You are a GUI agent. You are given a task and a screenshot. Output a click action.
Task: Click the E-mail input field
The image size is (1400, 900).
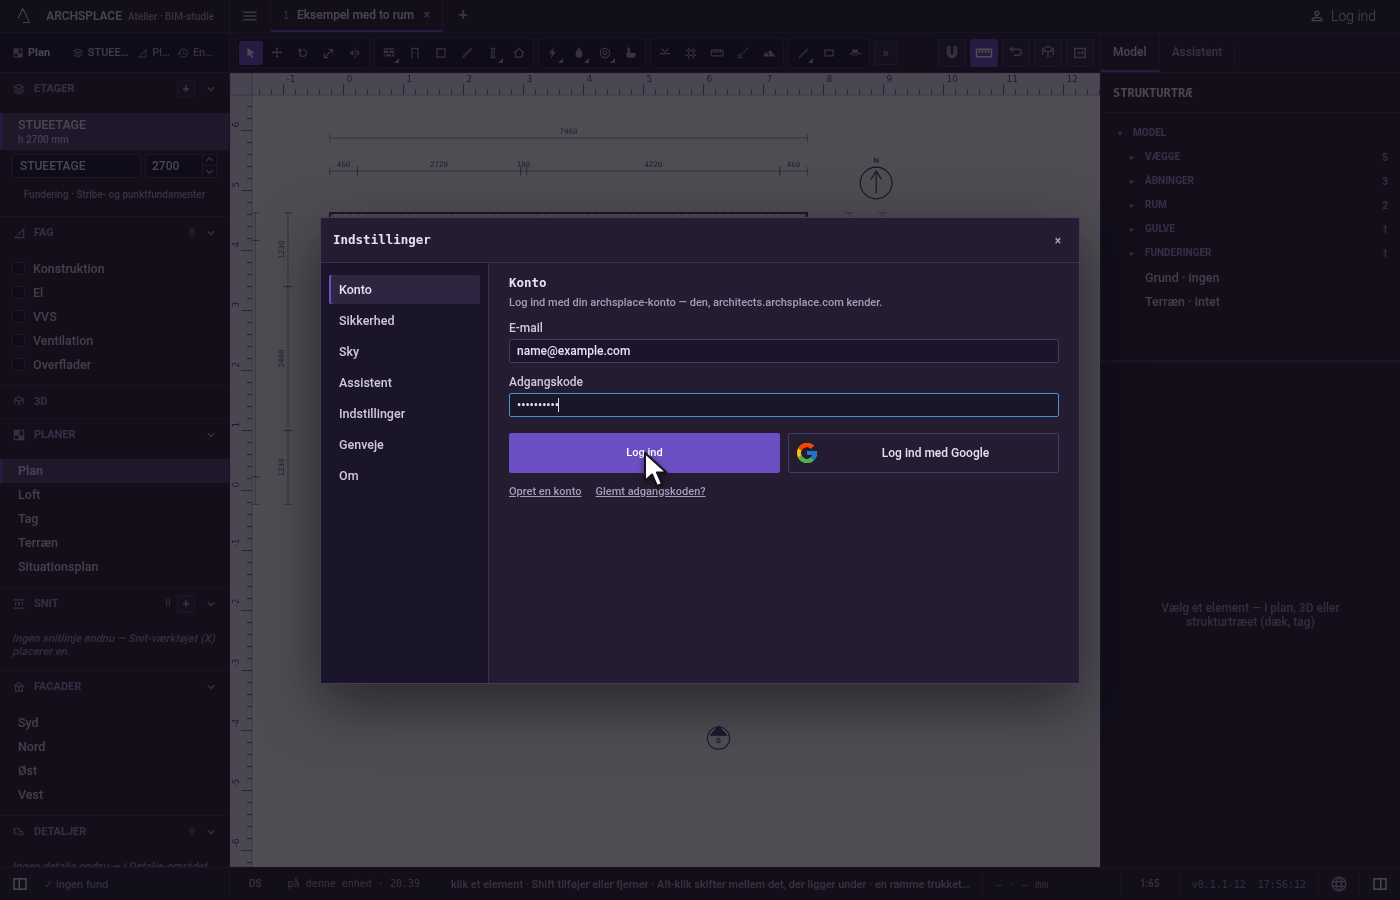coord(784,351)
